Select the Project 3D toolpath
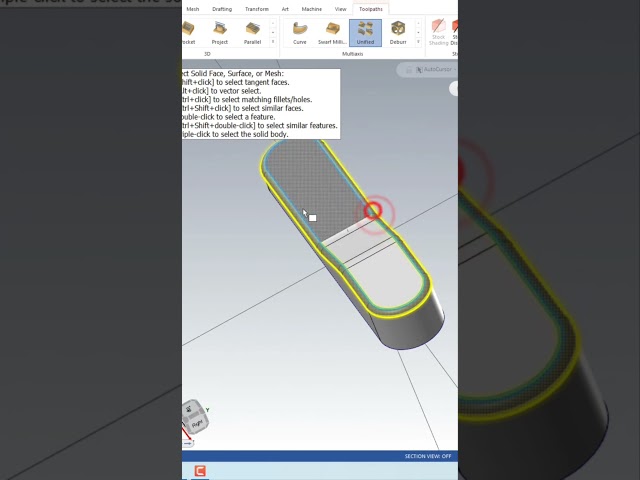640x480 pixels. click(220, 33)
